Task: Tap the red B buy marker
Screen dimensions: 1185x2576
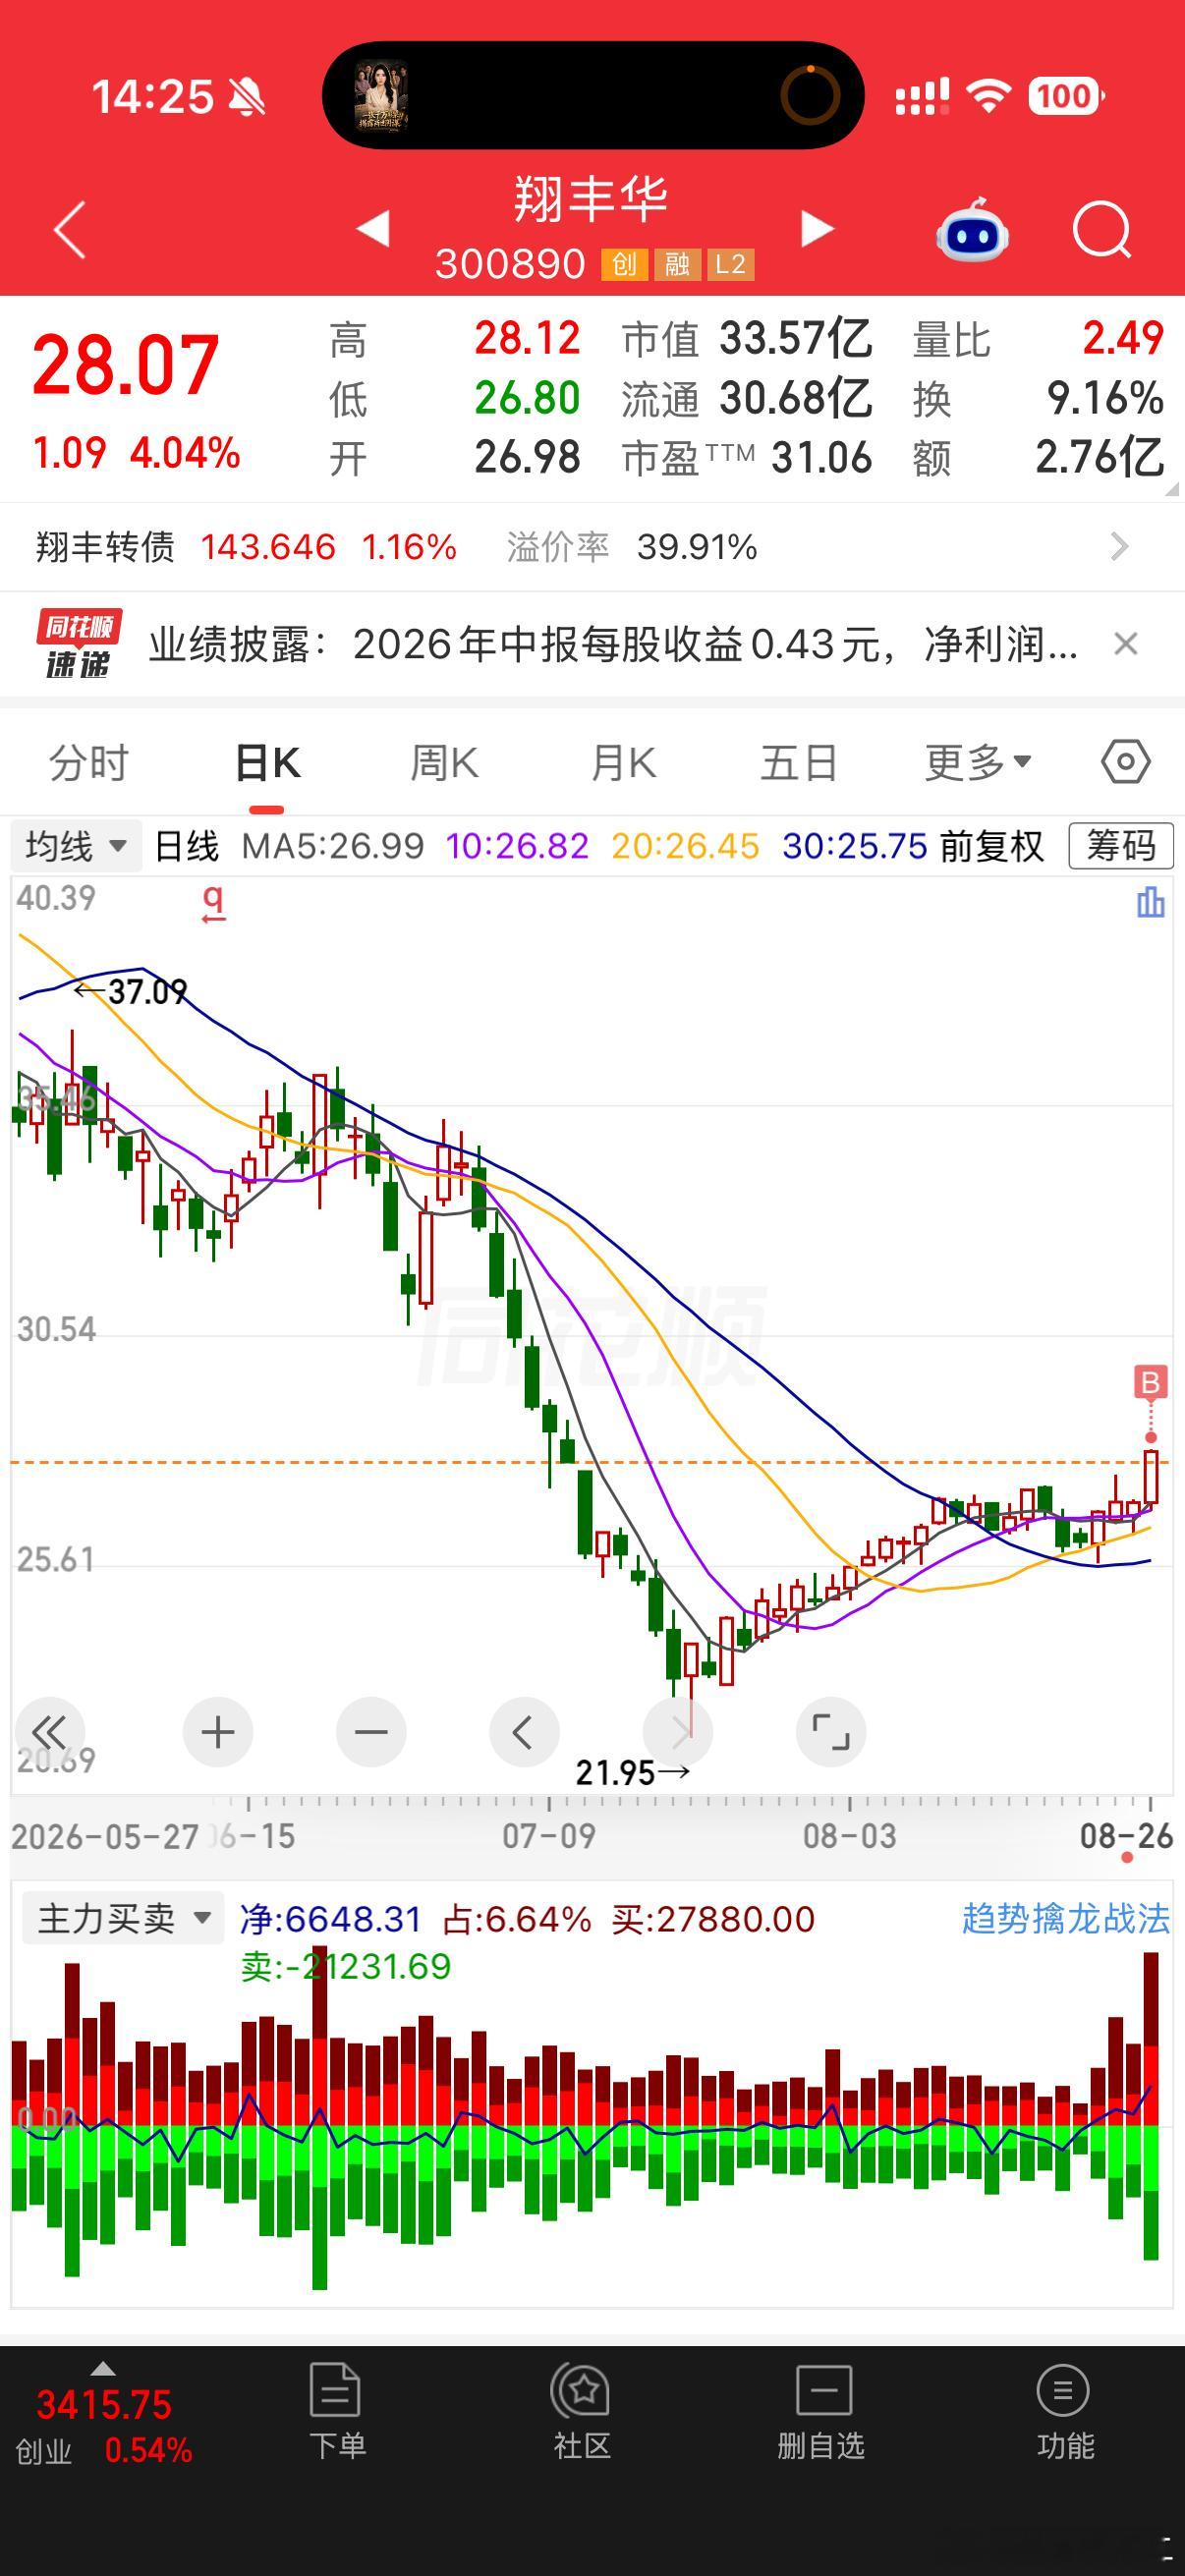Action: (x=1150, y=1382)
